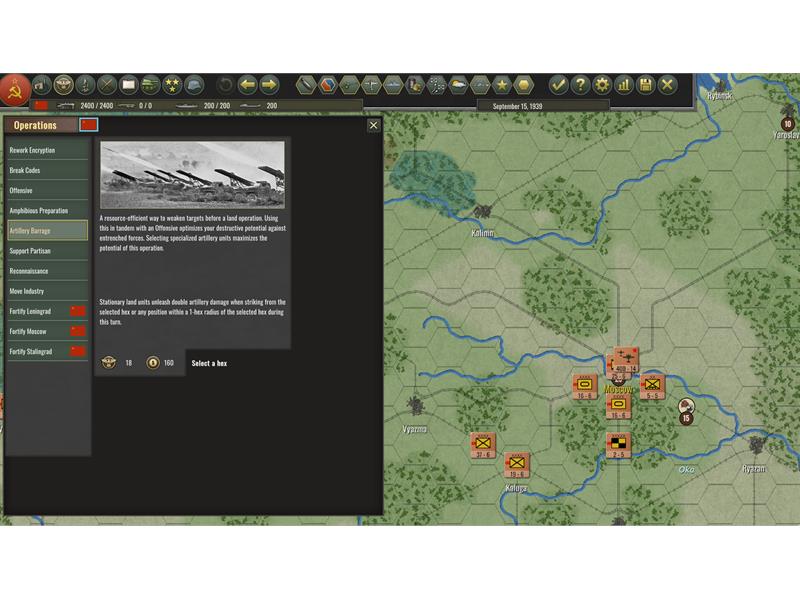
Task: Close the Operations panel
Action: pyautogui.click(x=373, y=125)
